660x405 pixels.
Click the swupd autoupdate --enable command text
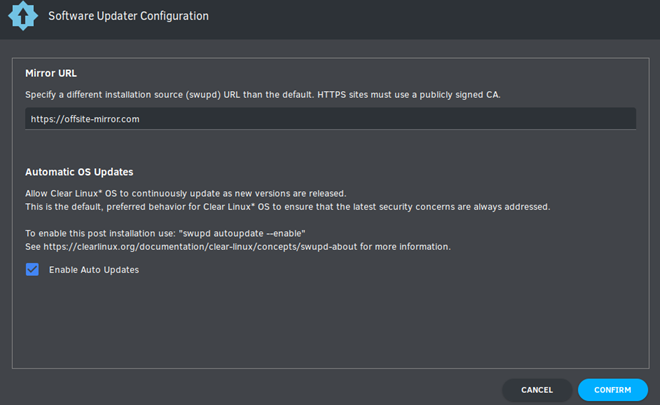(242, 233)
